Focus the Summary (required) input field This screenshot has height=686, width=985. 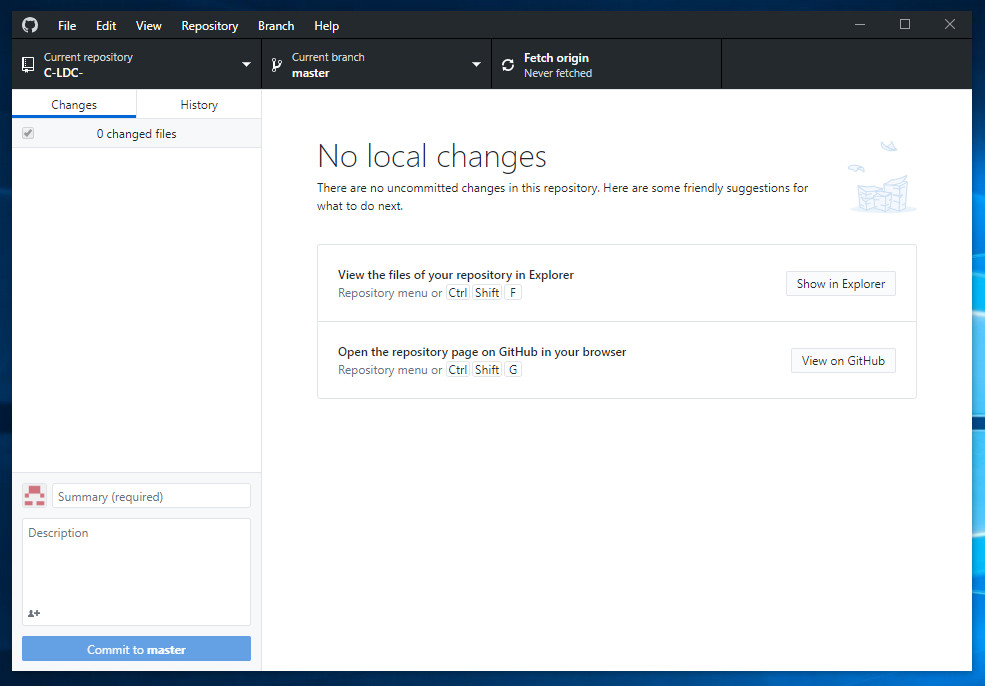tap(151, 496)
